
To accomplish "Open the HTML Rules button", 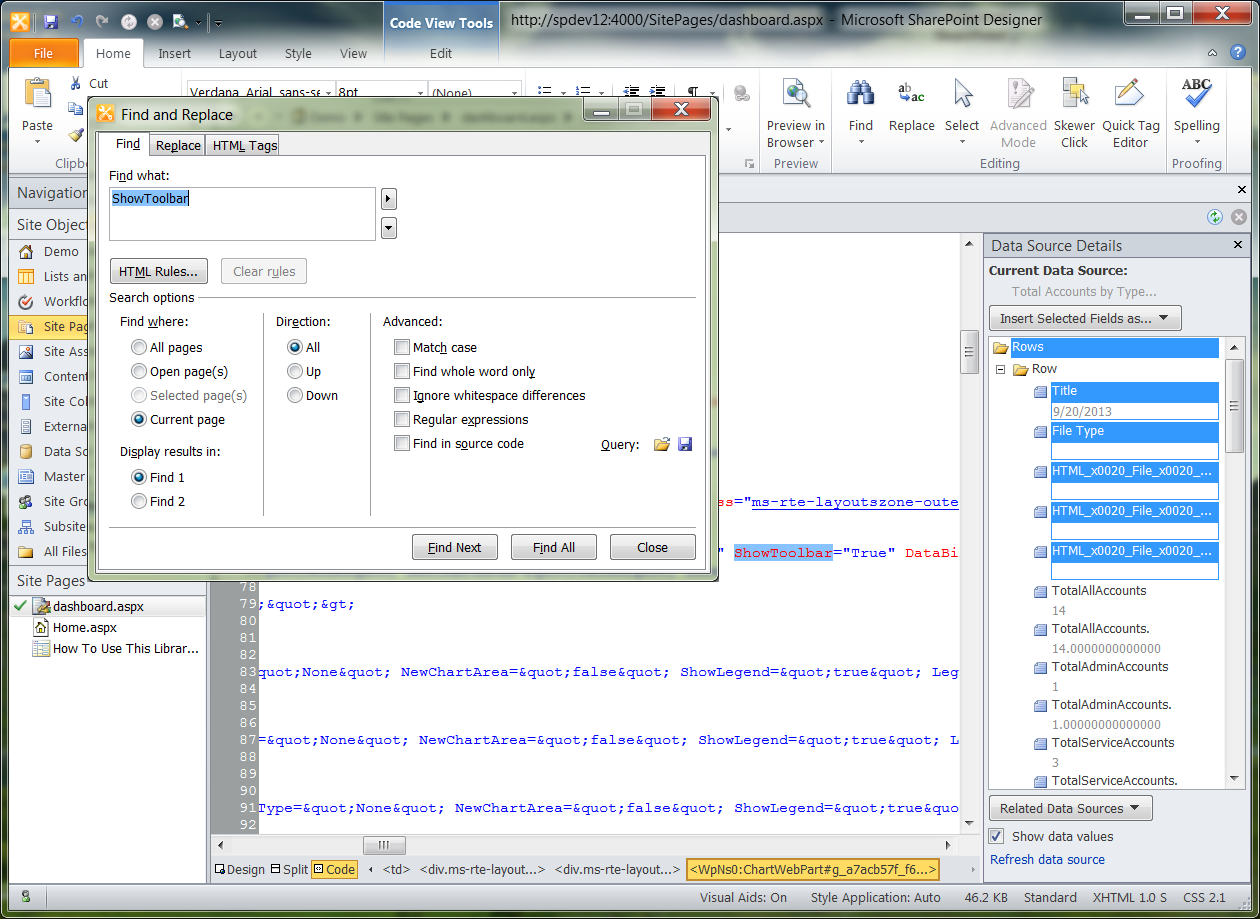I will (x=159, y=271).
